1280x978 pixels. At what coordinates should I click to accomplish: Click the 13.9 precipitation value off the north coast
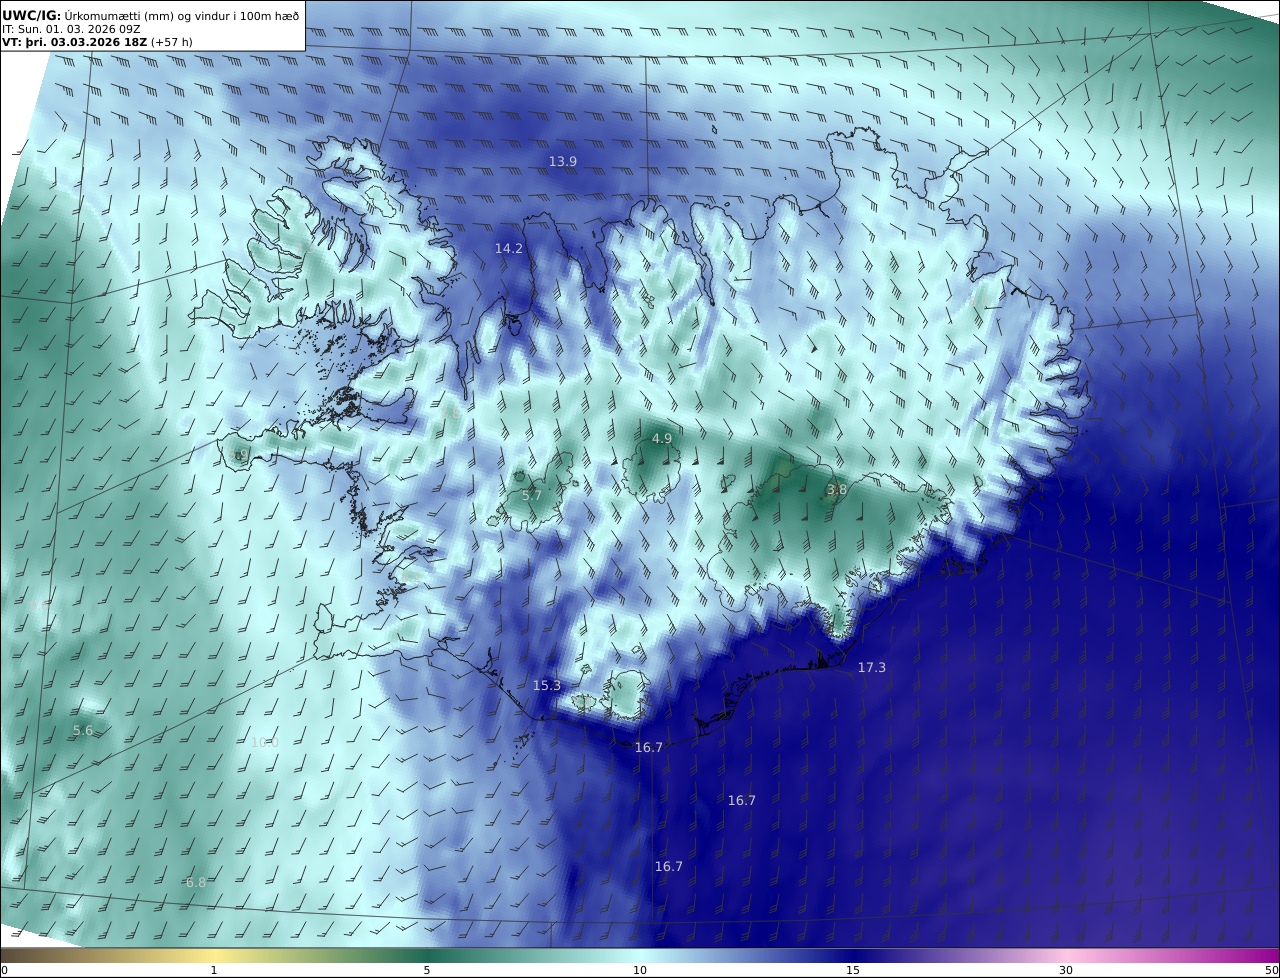tap(562, 161)
